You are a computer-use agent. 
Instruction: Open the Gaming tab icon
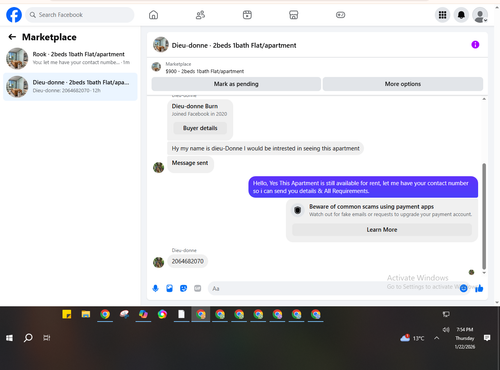click(x=340, y=15)
